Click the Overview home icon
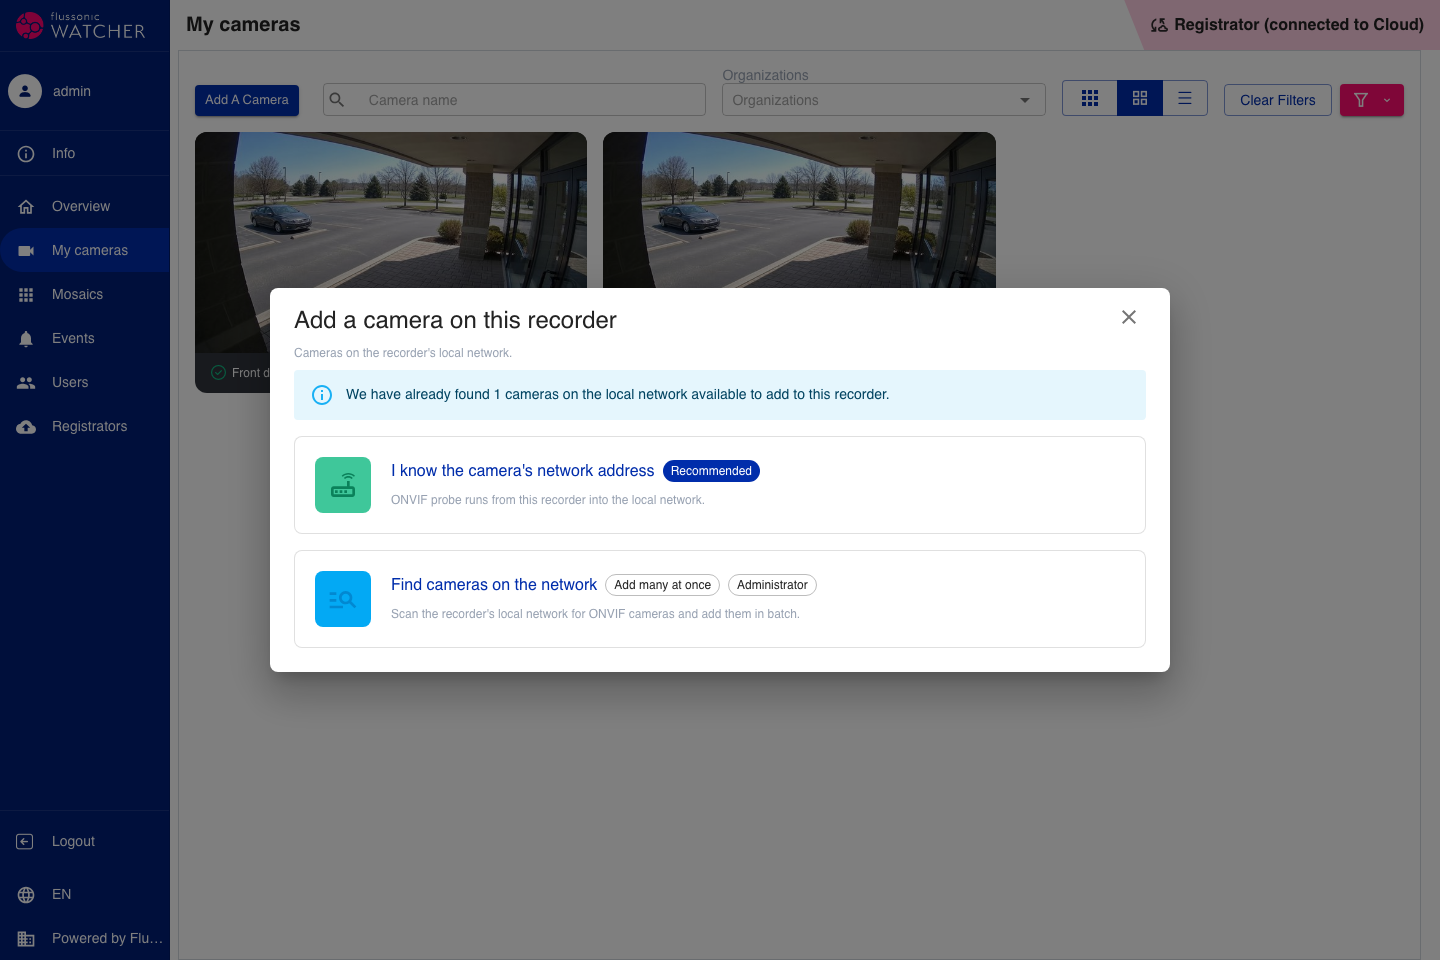This screenshot has width=1440, height=960. point(26,207)
